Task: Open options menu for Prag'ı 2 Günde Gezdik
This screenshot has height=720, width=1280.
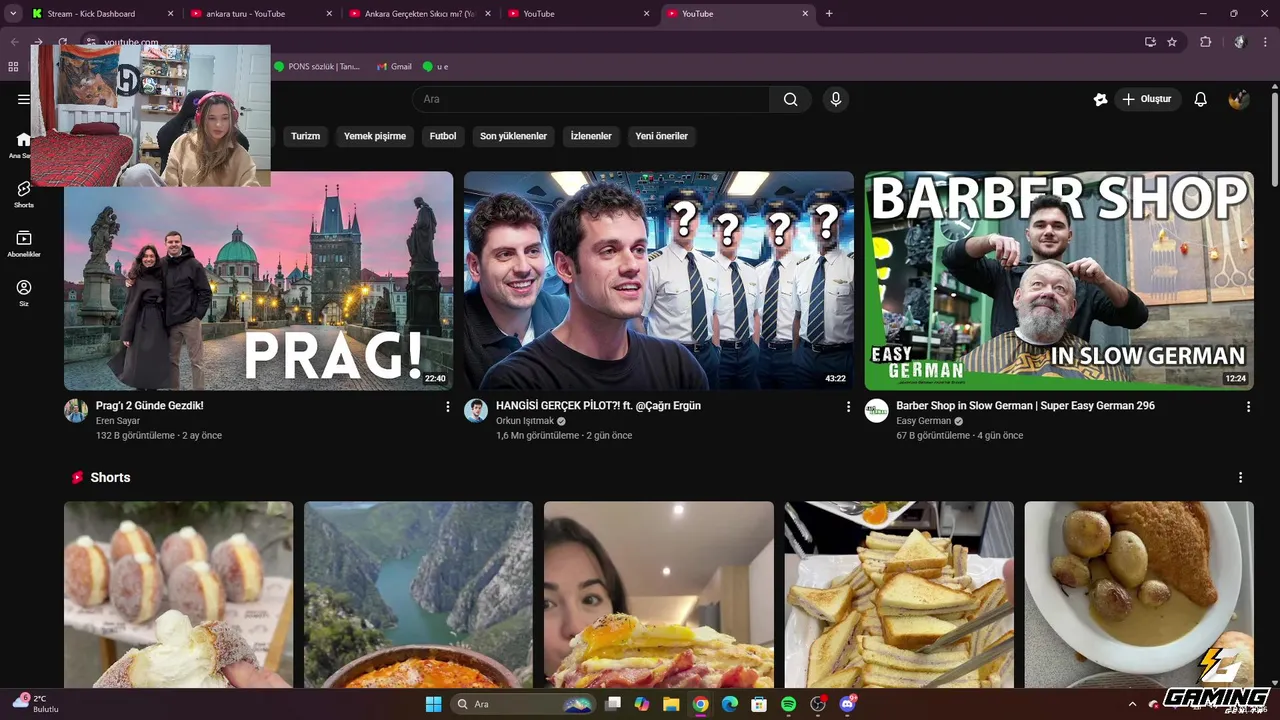Action: pyautogui.click(x=447, y=407)
